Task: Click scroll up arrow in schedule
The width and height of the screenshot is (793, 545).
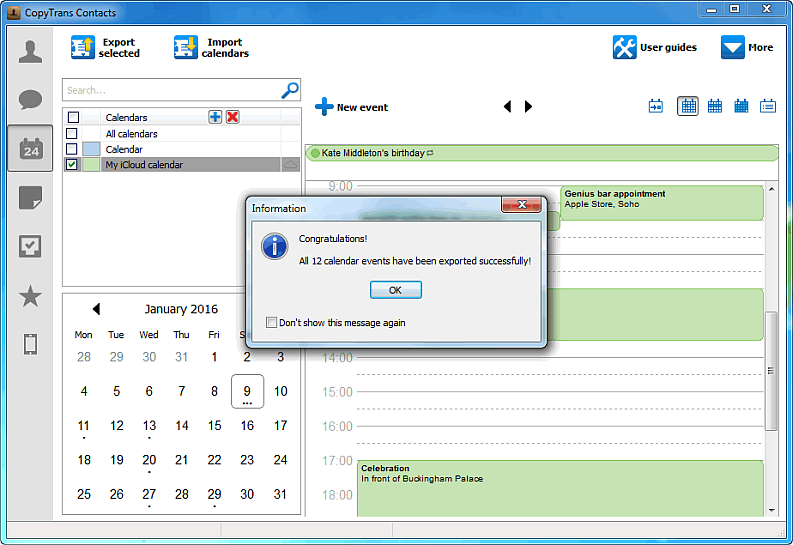Action: pyautogui.click(x=771, y=189)
